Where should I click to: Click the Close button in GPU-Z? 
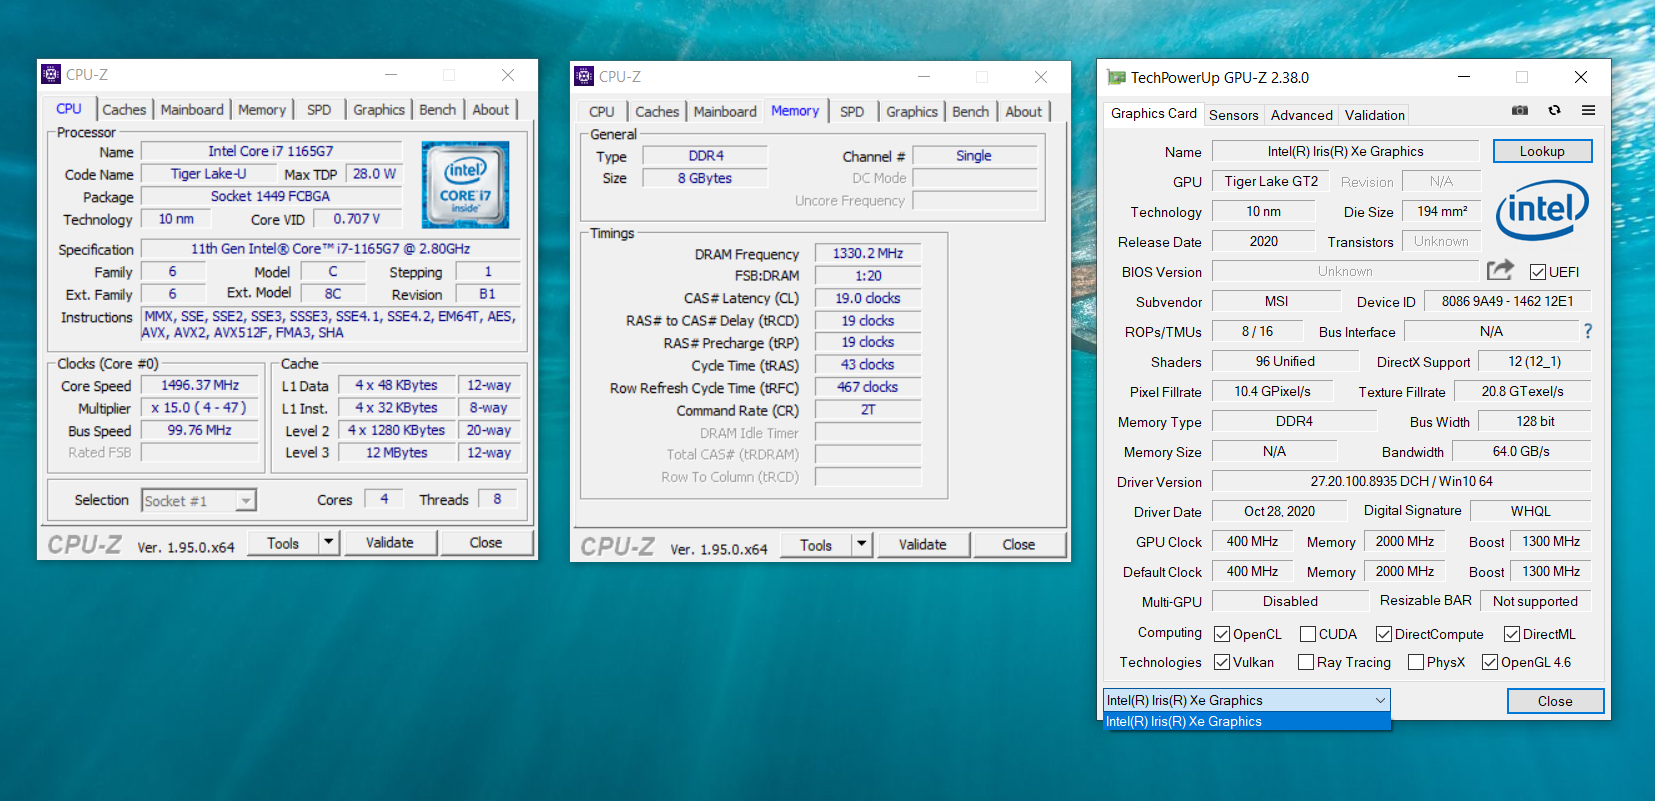[1555, 701]
